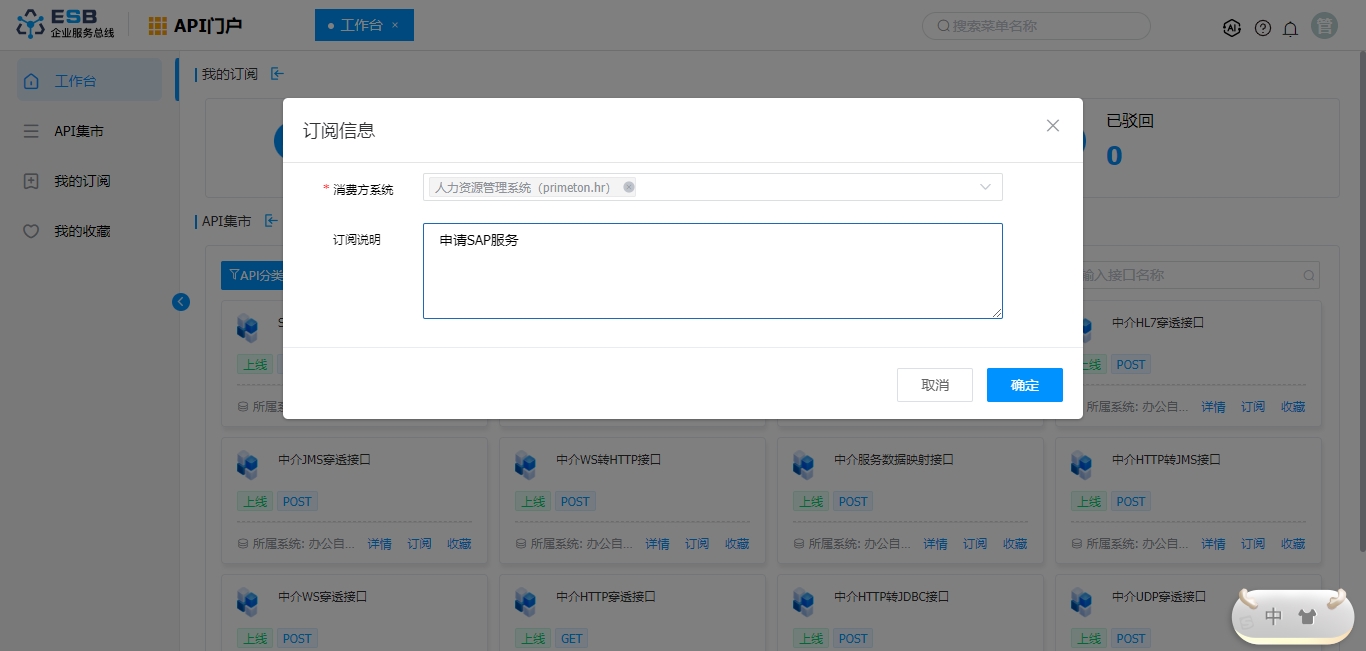The image size is (1366, 651).
Task: Open the user avatar icon
Action: (1324, 27)
